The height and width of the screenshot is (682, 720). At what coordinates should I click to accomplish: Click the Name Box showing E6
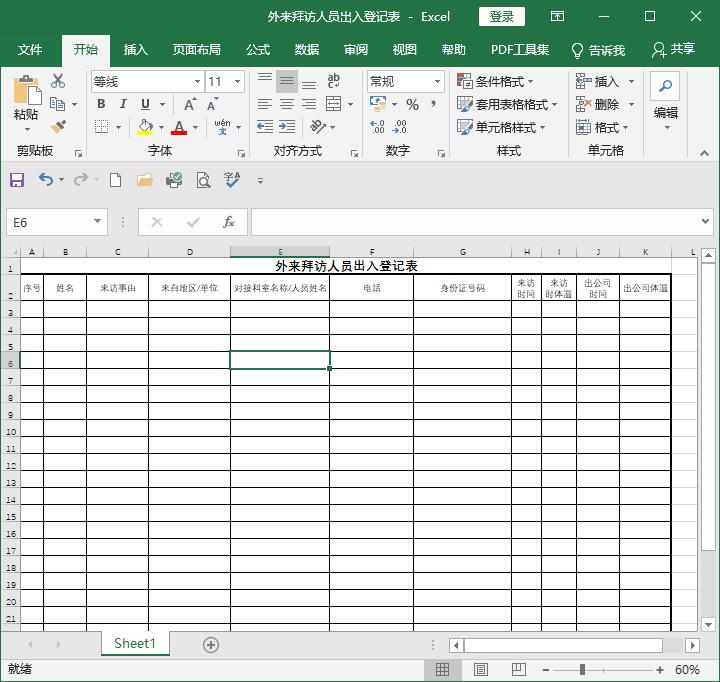pyautogui.click(x=57, y=222)
